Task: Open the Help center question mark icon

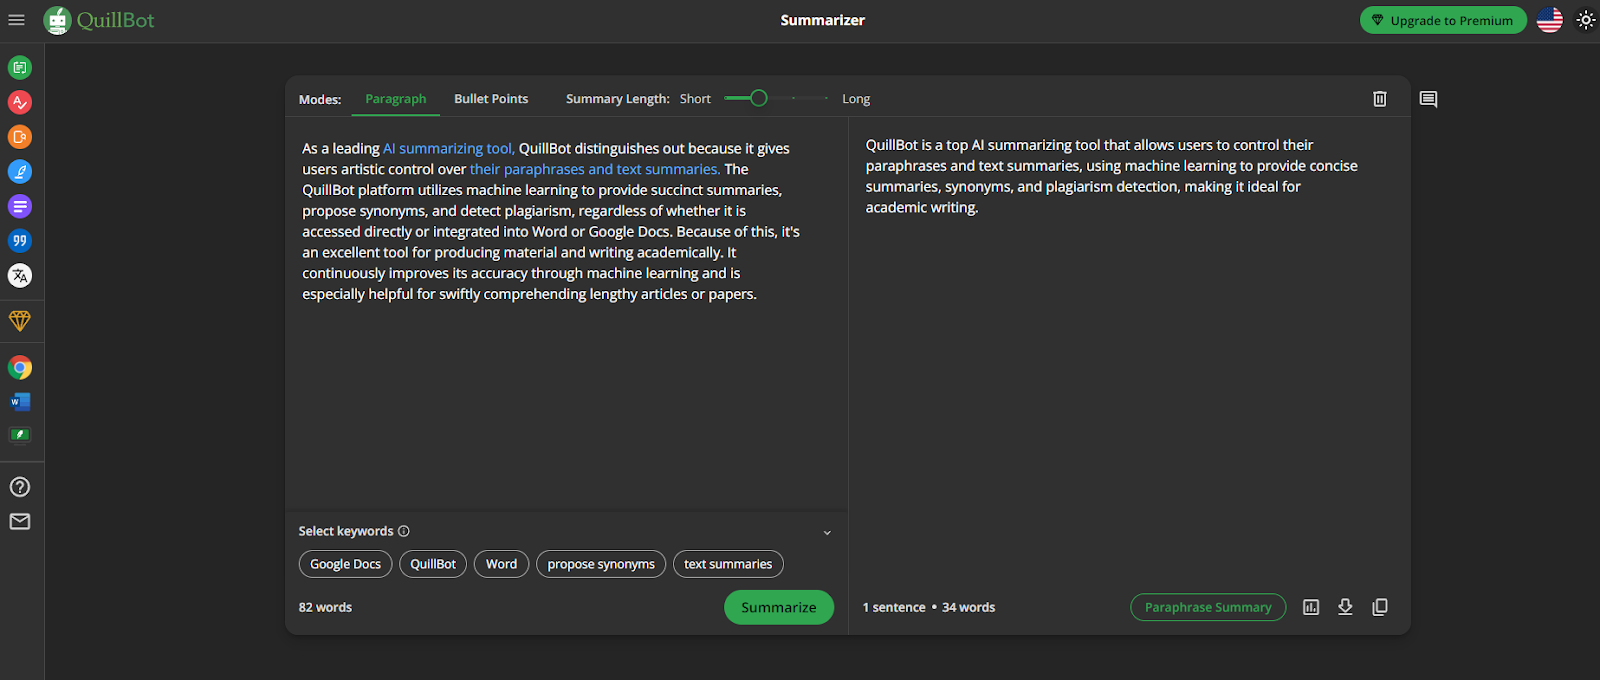Action: pos(20,487)
